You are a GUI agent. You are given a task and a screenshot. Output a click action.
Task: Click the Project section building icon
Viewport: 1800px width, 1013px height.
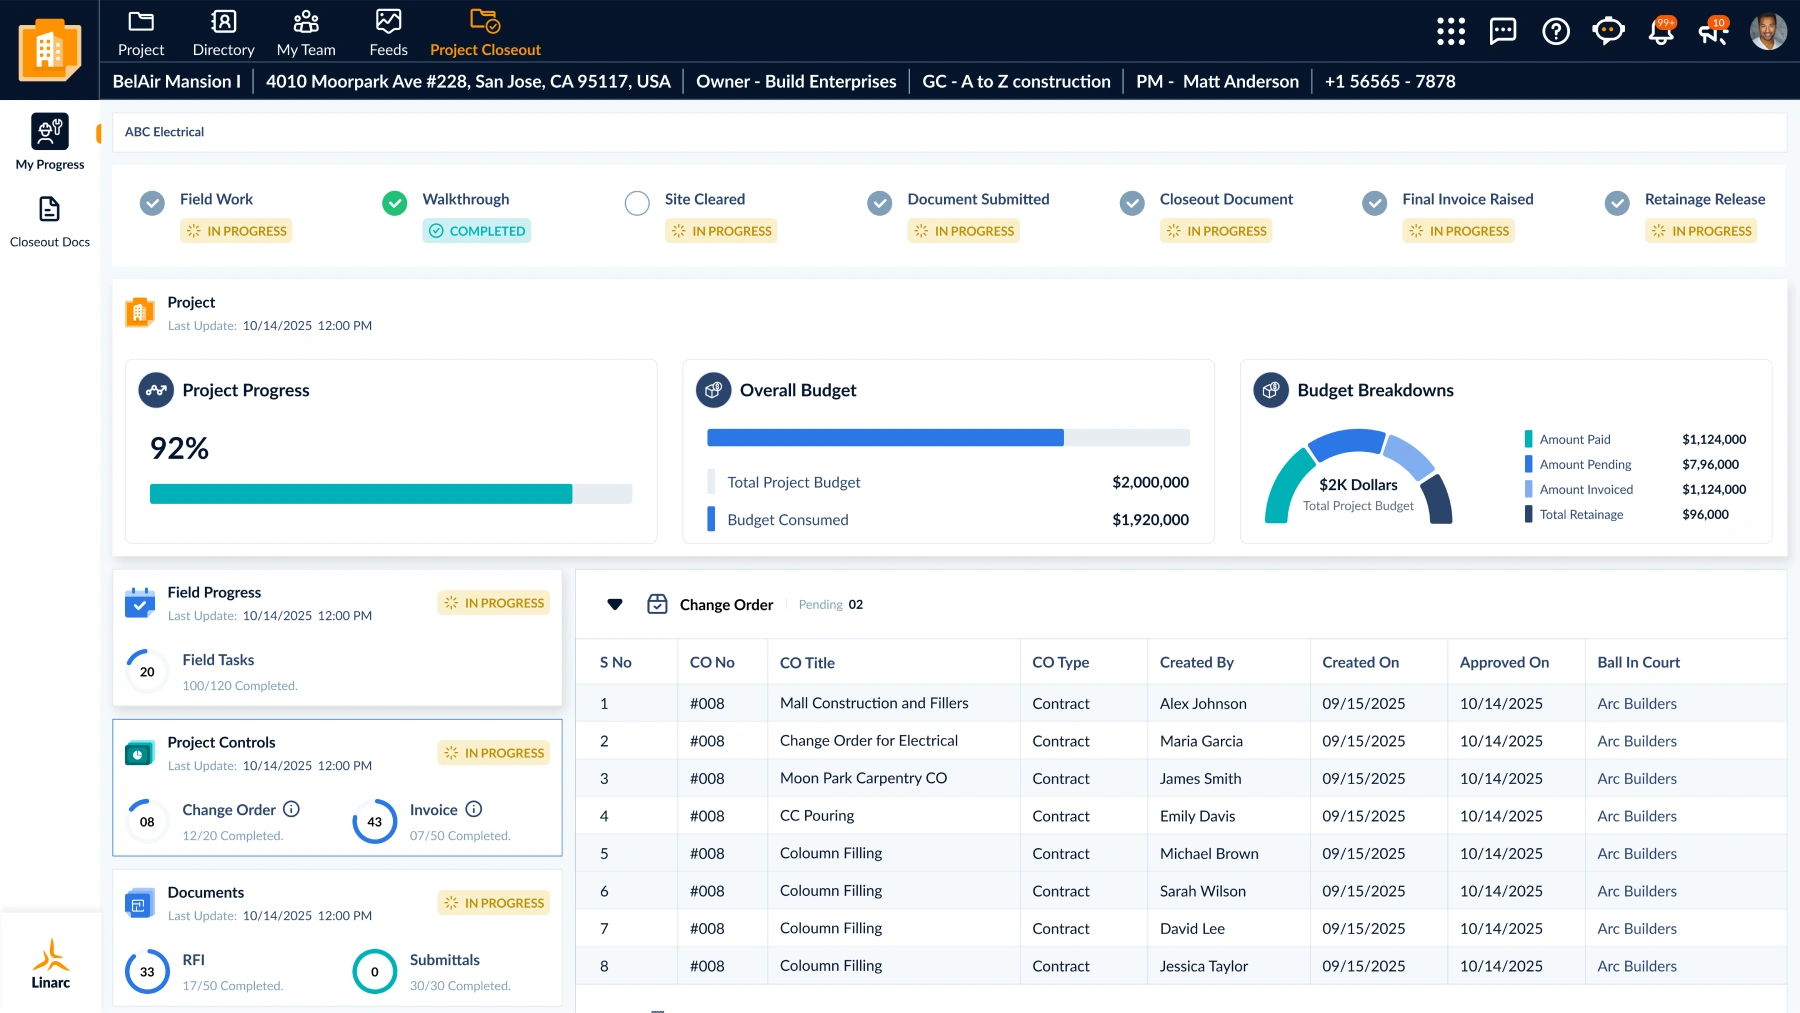[x=139, y=312]
